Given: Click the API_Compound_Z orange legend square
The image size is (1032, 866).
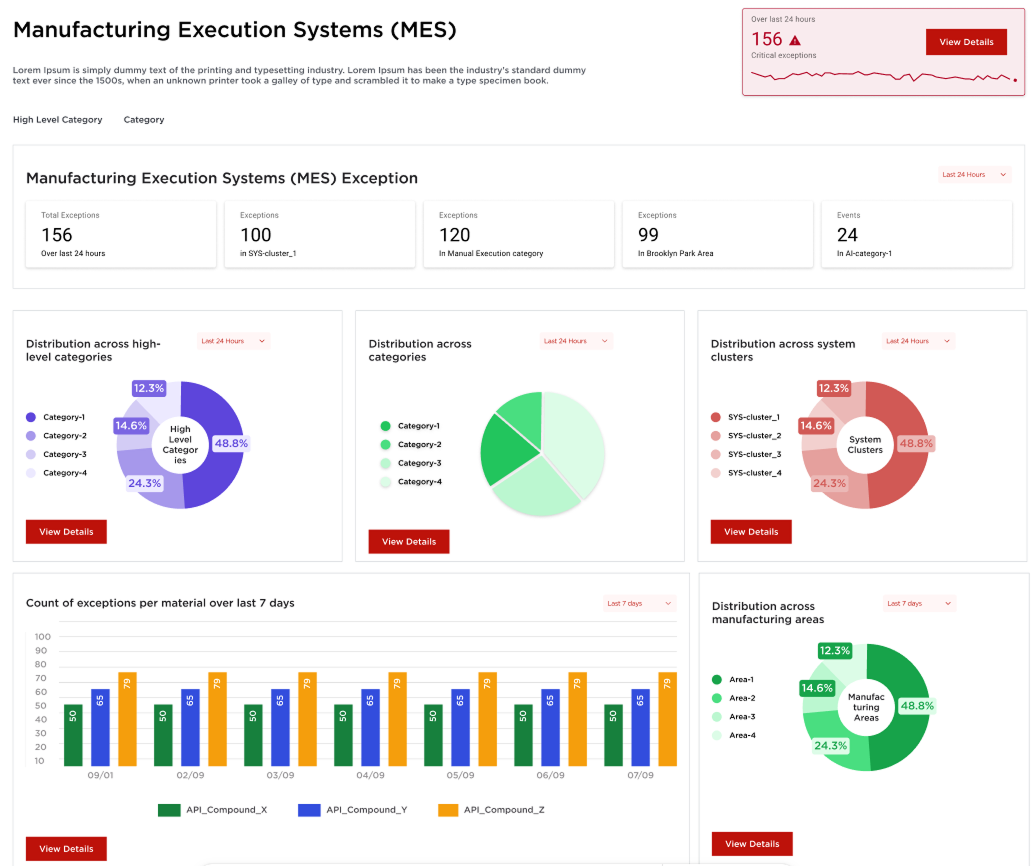Looking at the screenshot, I should (x=448, y=810).
